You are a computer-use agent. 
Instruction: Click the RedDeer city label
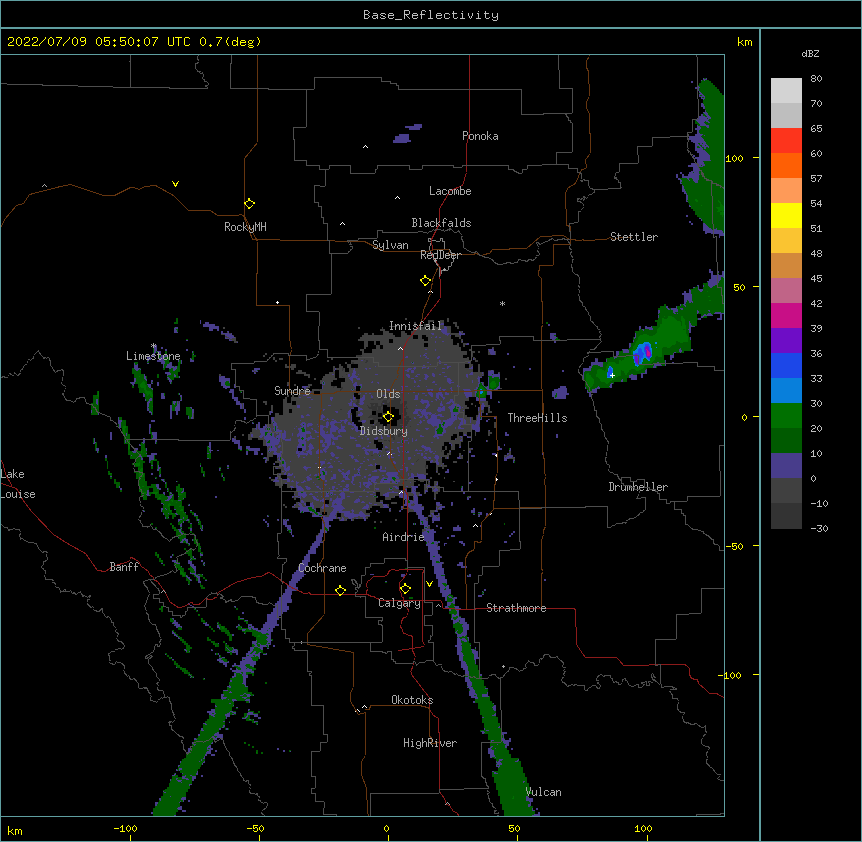click(x=440, y=255)
